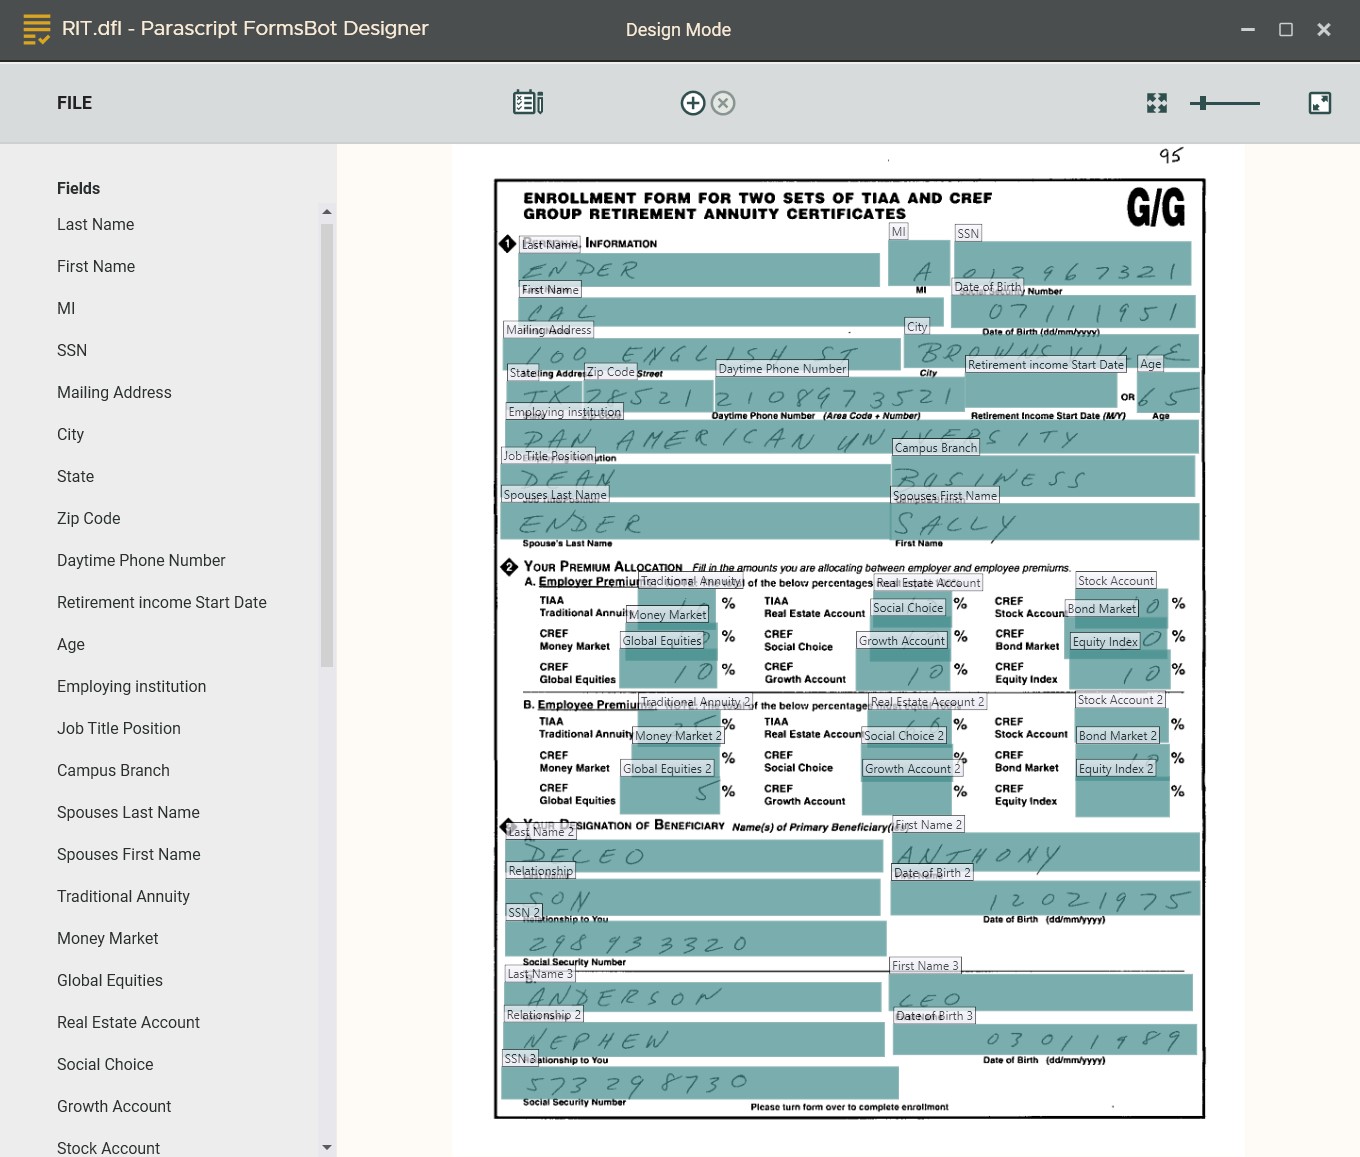Click the expand view icon
This screenshot has height=1157, width=1360.
[1320, 103]
